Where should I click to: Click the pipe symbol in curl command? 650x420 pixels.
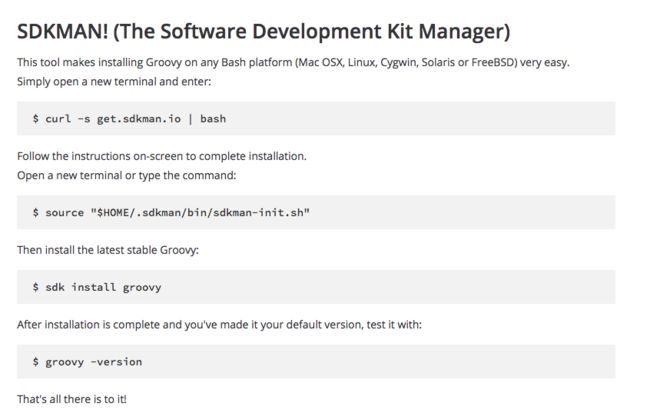pos(191,119)
